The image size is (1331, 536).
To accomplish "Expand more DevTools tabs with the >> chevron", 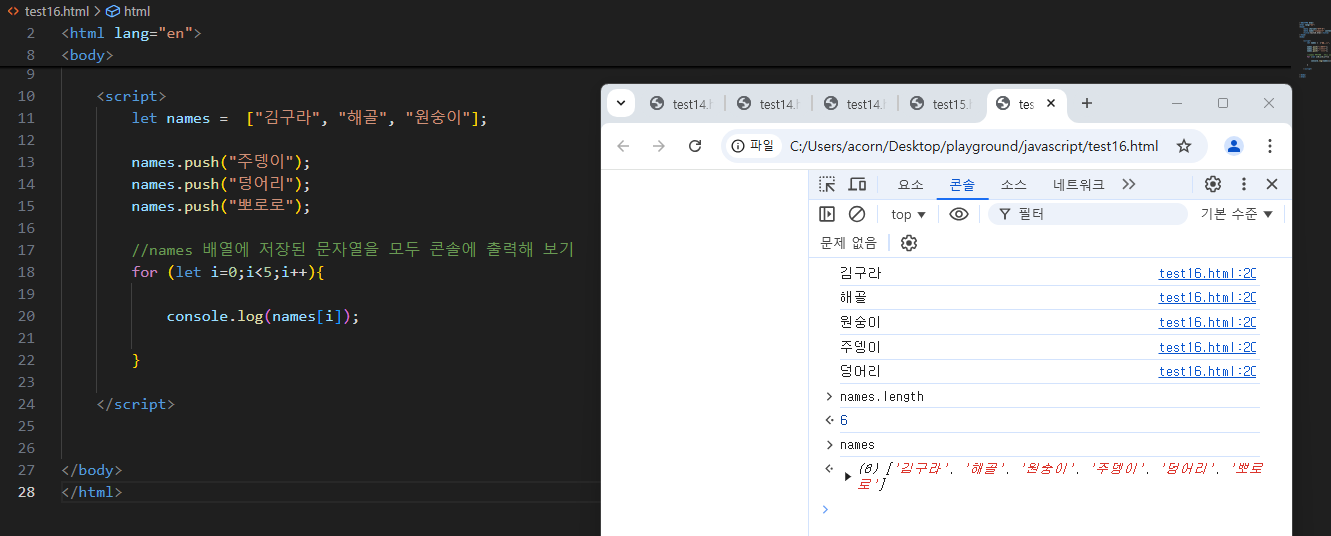I will tap(1129, 184).
